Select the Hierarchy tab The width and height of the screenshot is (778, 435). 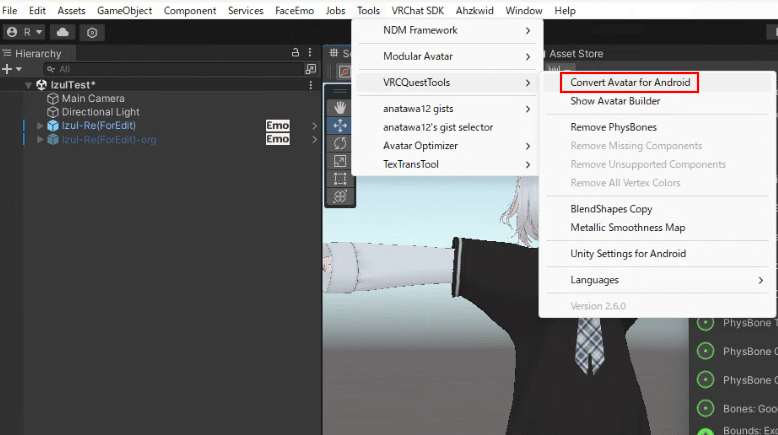pyautogui.click(x=38, y=54)
